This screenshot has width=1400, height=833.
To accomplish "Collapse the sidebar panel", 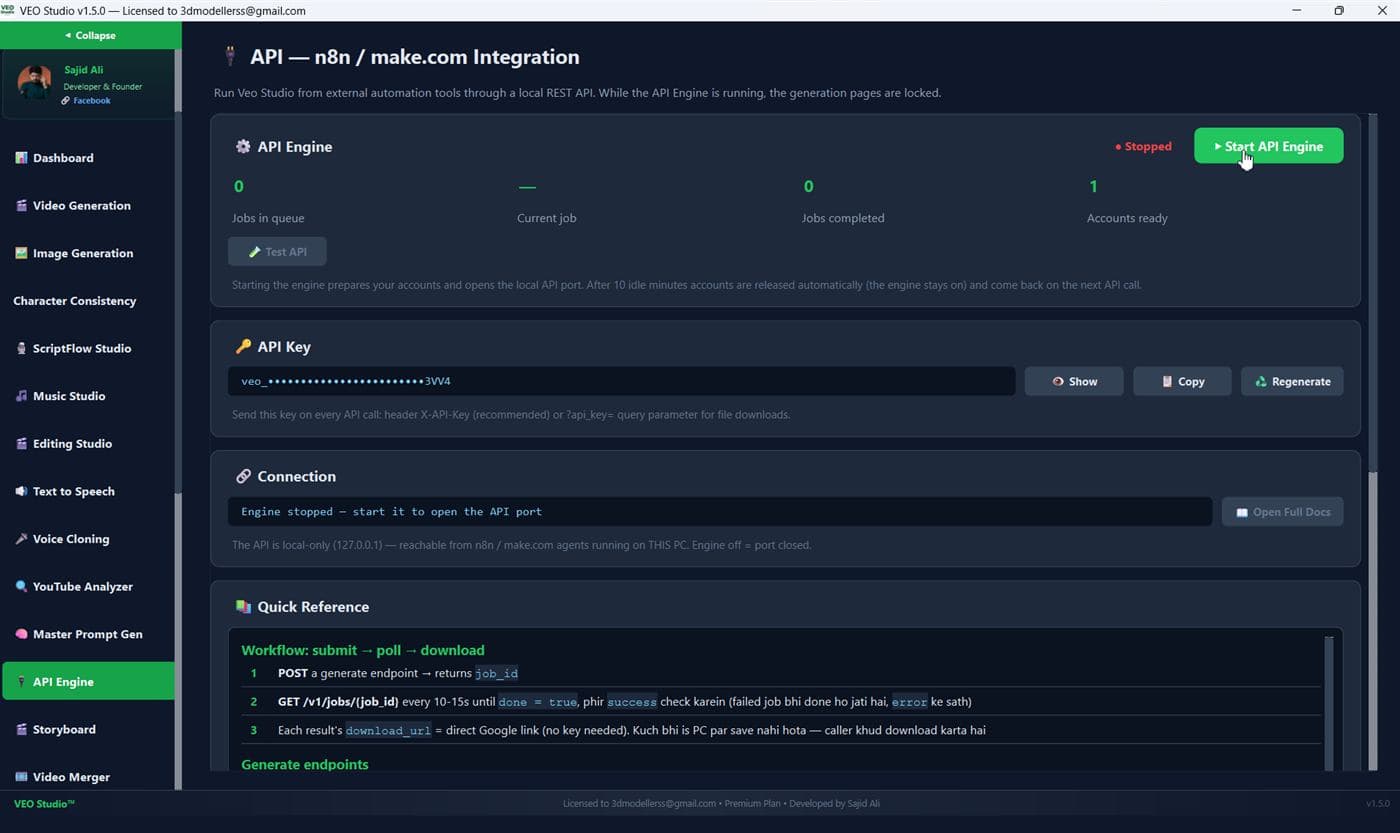I will tap(90, 35).
